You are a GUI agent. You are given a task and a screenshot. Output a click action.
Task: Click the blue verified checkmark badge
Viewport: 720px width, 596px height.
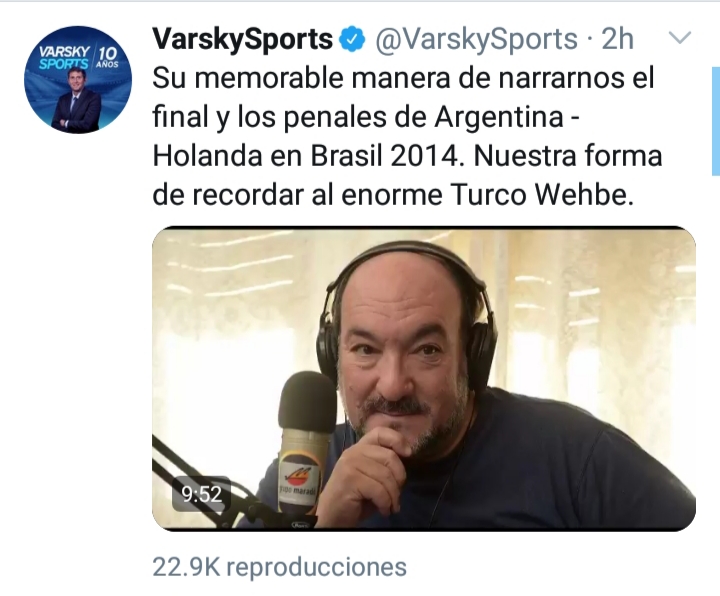click(x=352, y=39)
